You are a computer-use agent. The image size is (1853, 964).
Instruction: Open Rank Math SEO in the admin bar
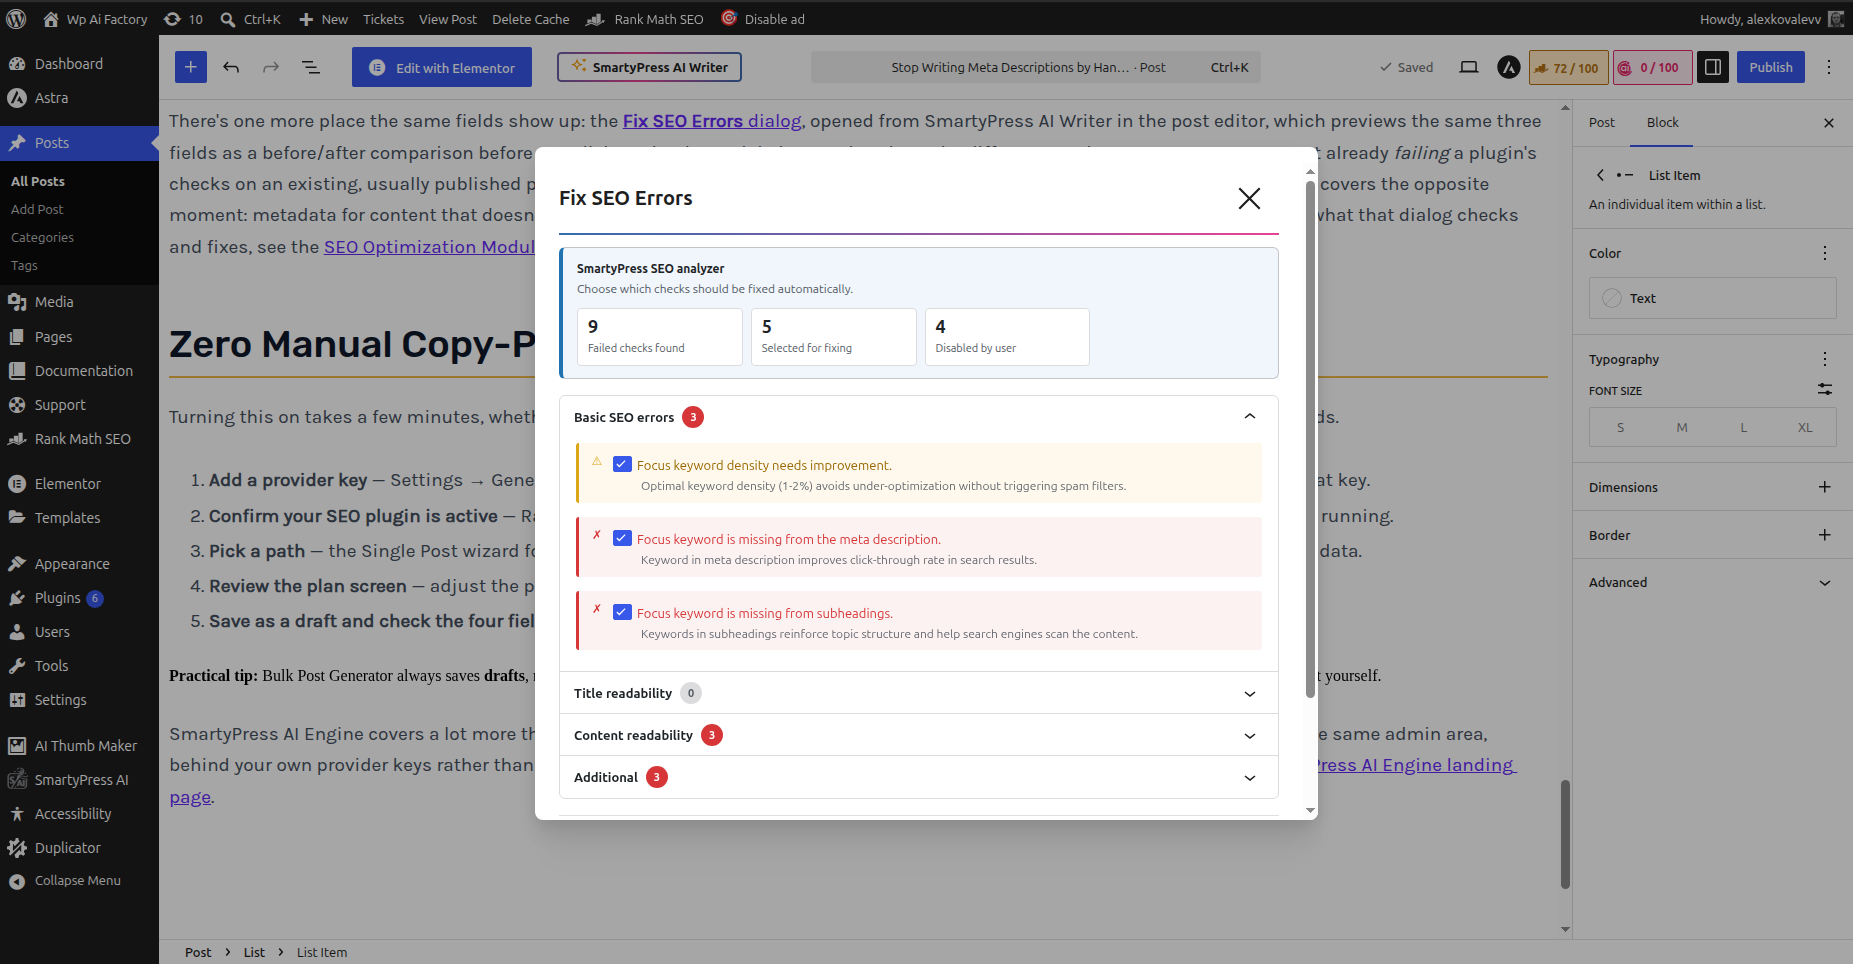pyautogui.click(x=645, y=19)
